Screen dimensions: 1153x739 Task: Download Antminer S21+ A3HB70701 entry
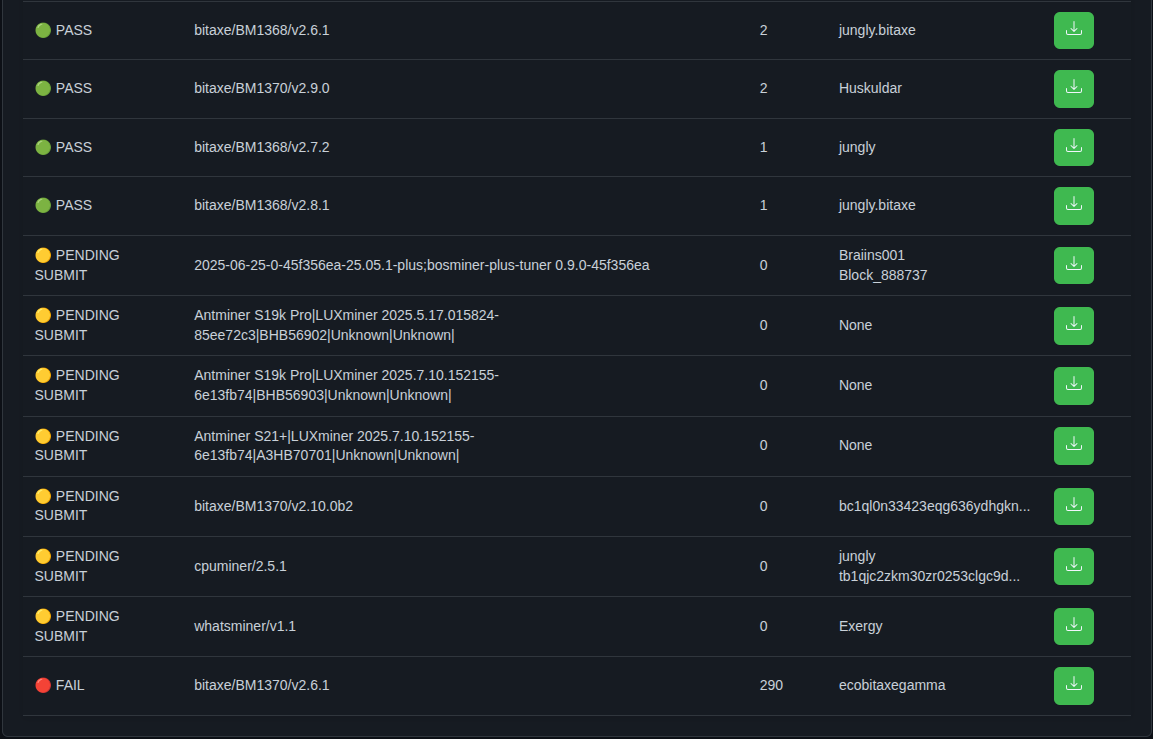point(1074,446)
